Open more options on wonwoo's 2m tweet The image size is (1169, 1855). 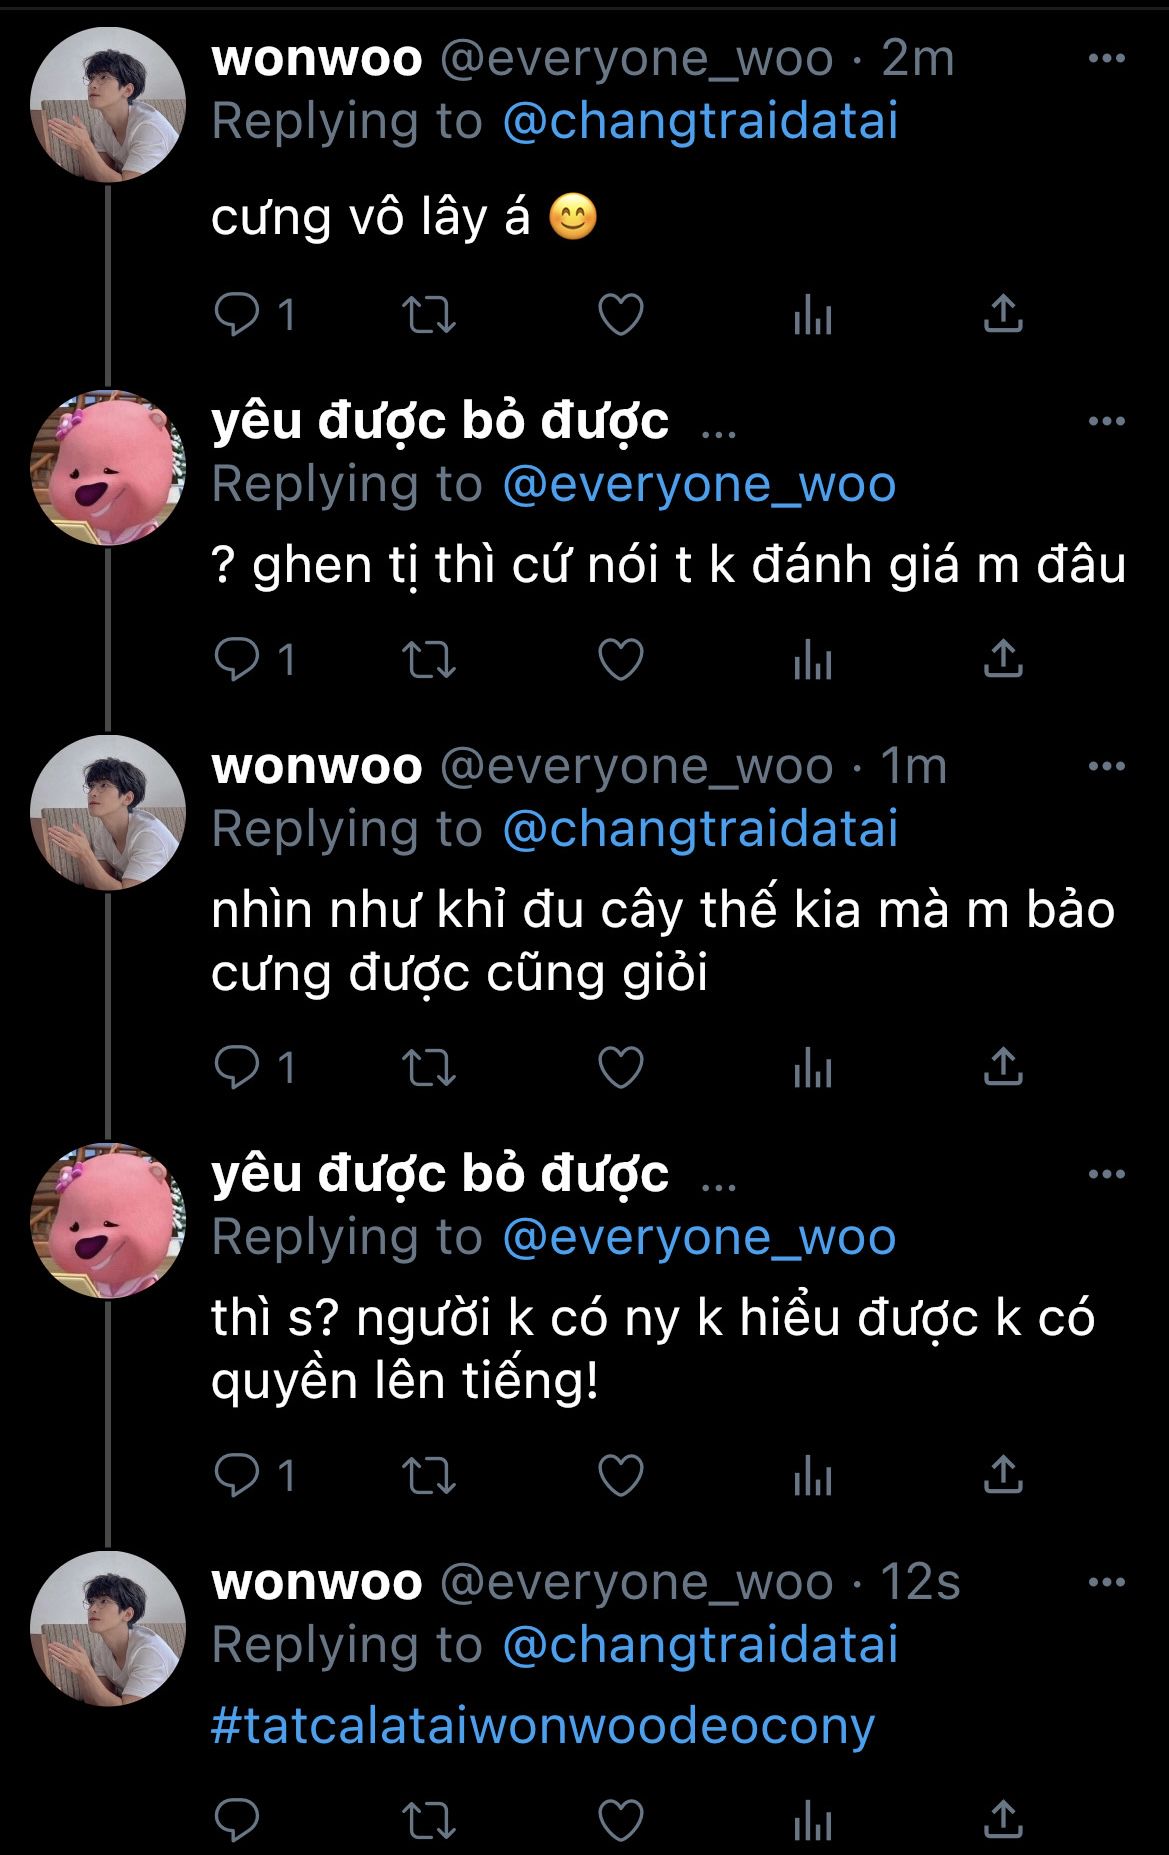pos(1106,59)
